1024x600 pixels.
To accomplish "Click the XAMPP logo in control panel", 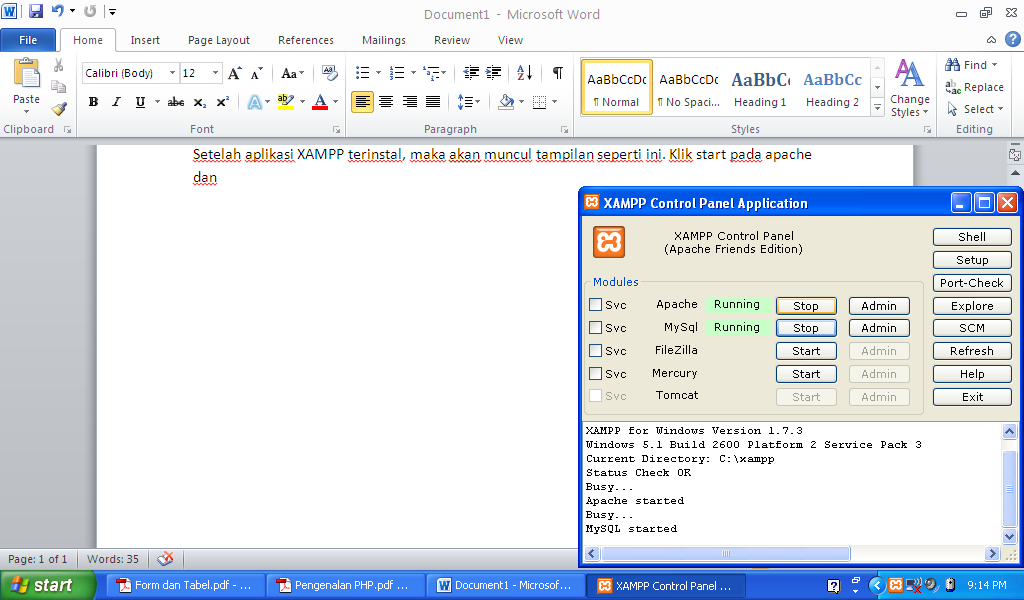I will coord(609,242).
